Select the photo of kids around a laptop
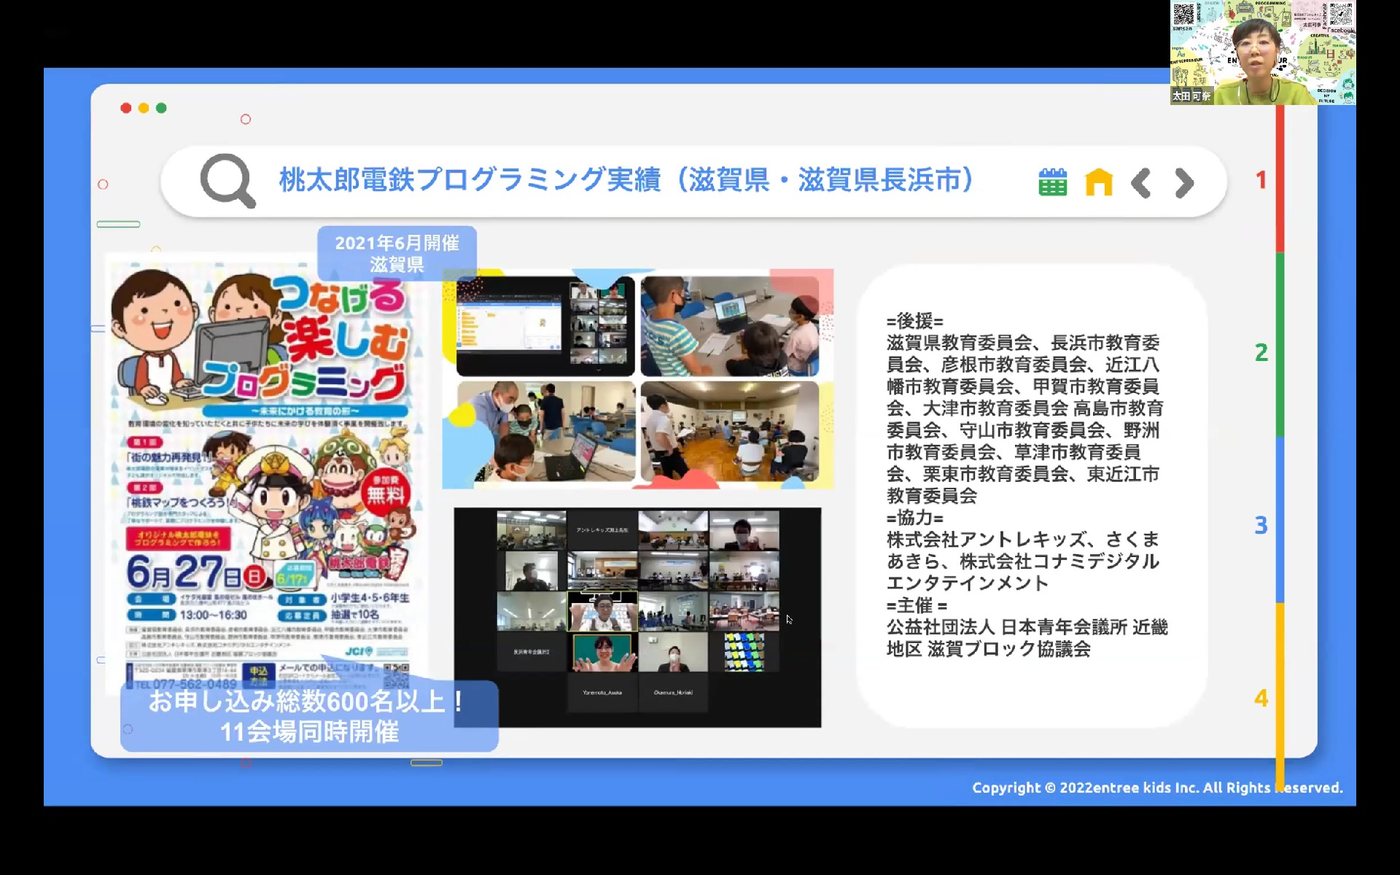Image resolution: width=1400 pixels, height=875 pixels. 730,326
